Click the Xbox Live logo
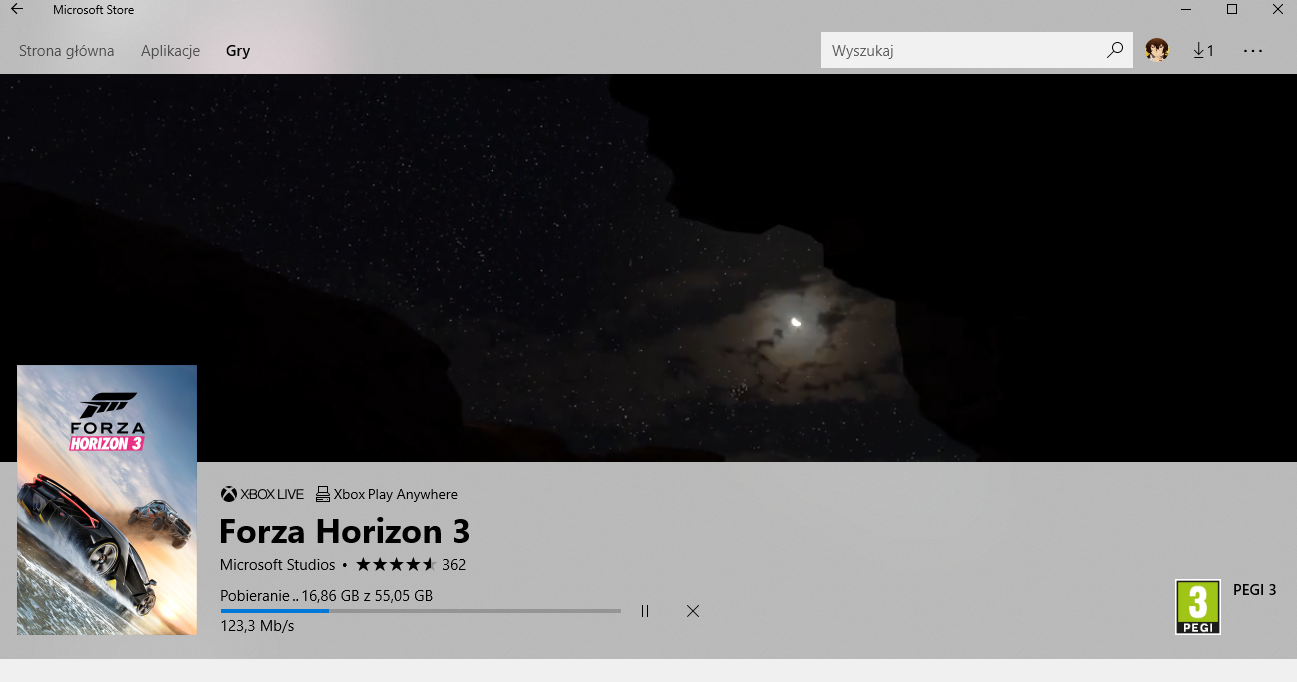Screen dimensions: 1297x682 tap(262, 494)
